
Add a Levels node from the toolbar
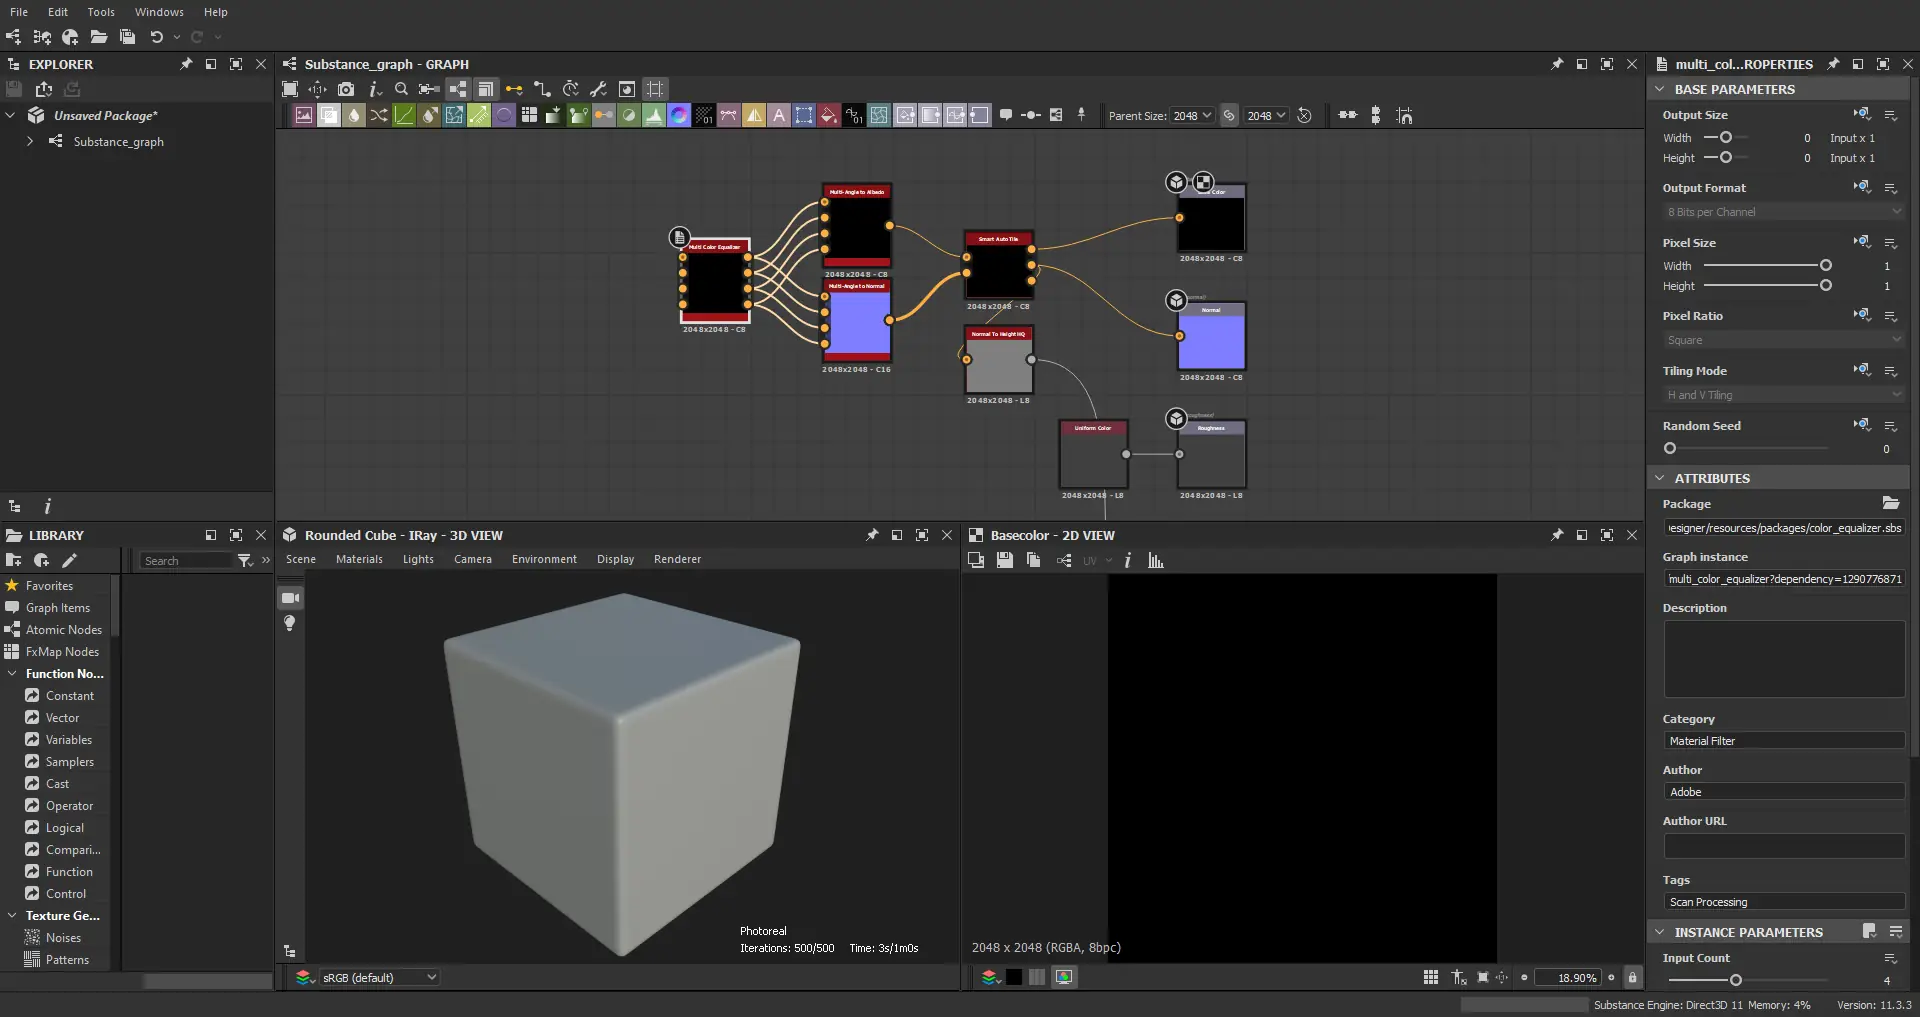(654, 116)
